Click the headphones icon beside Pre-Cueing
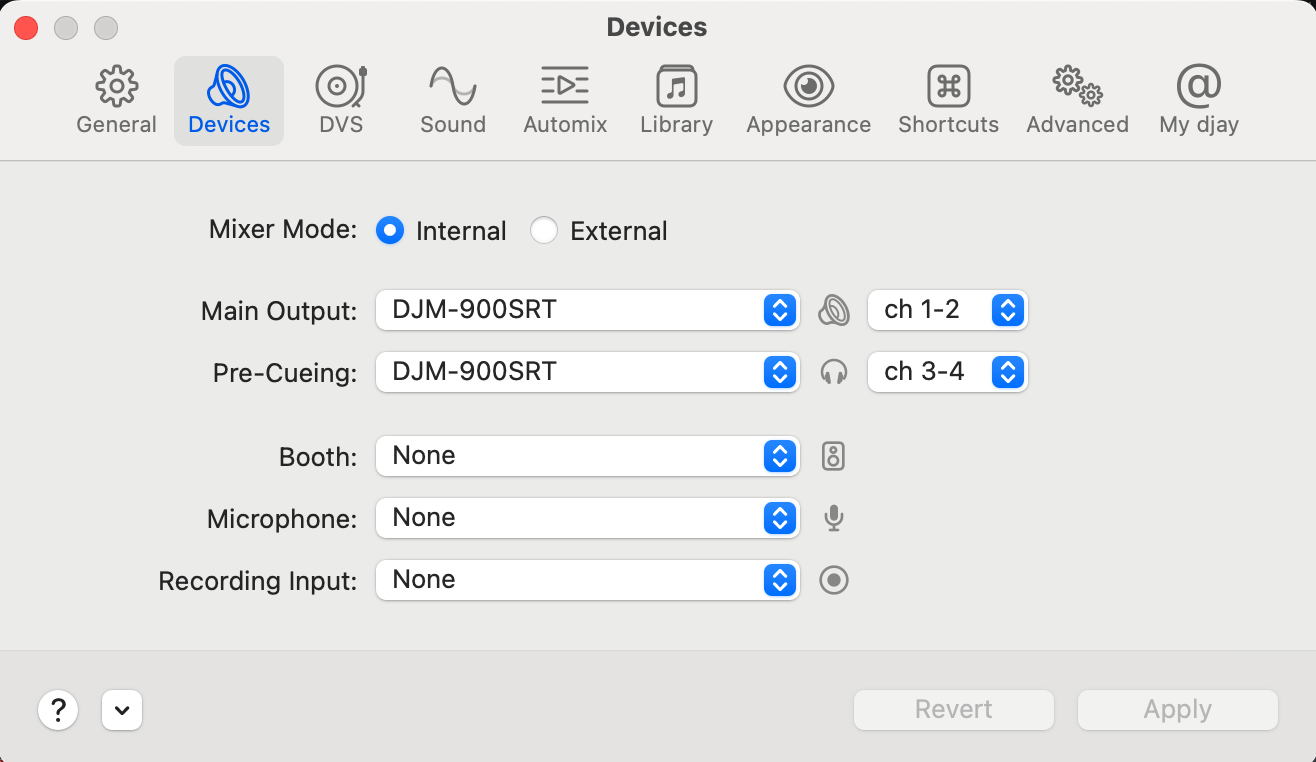Viewport: 1316px width, 762px height. 833,372
